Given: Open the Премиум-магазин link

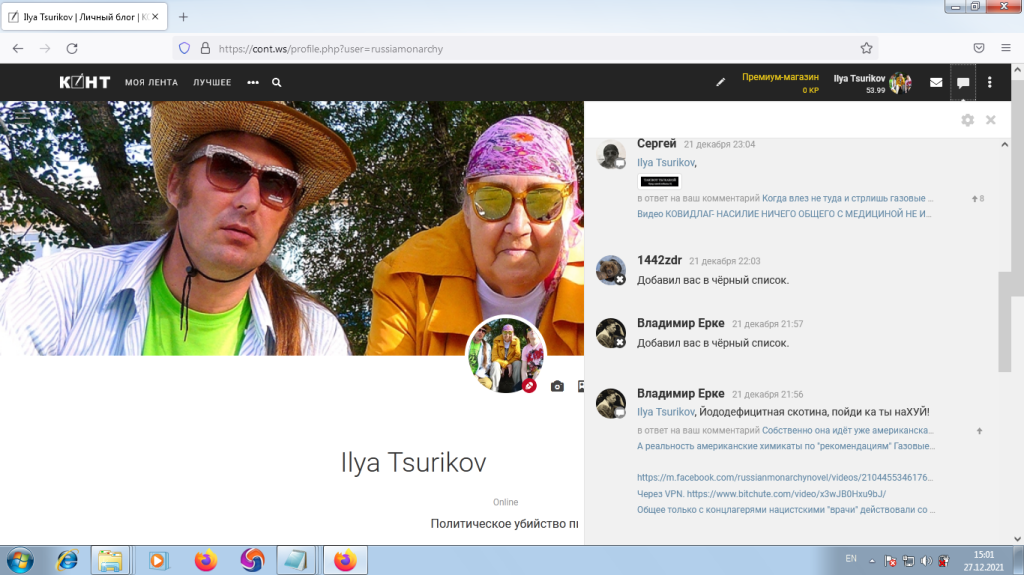Looking at the screenshot, I should pyautogui.click(x=780, y=77).
